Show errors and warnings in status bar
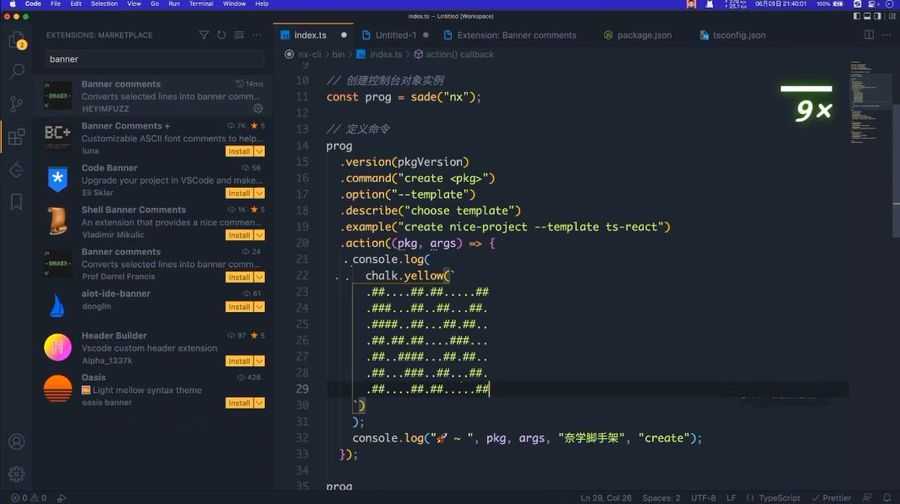 [29, 498]
